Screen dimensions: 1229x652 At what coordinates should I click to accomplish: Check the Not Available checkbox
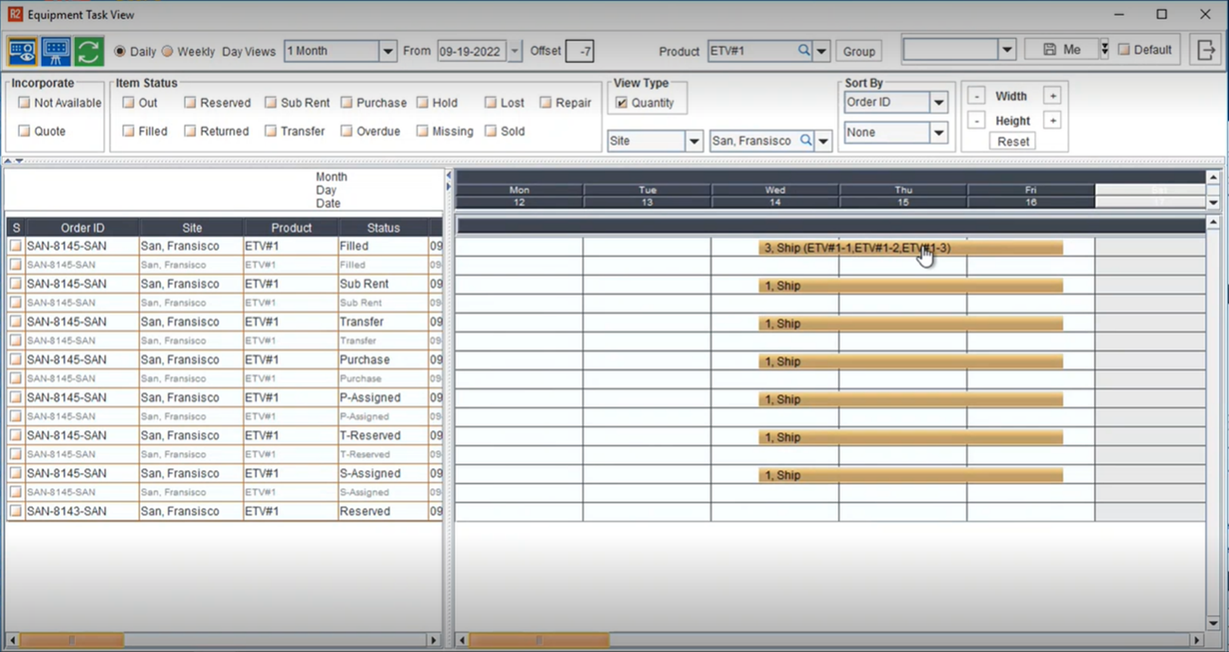pyautogui.click(x=24, y=103)
